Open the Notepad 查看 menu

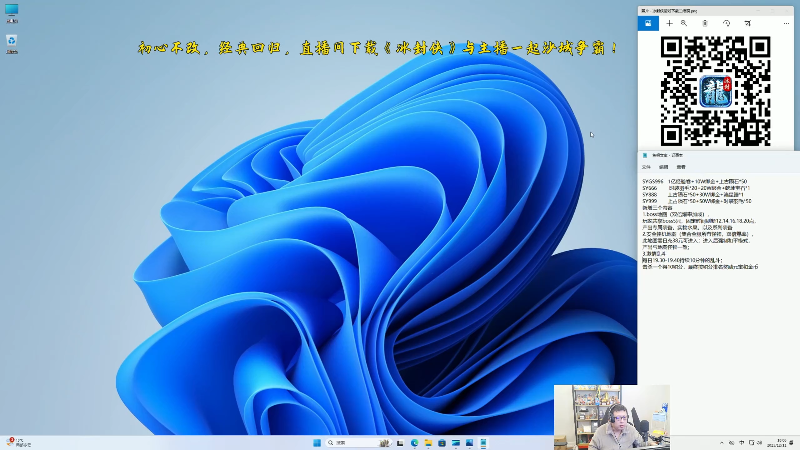681,167
